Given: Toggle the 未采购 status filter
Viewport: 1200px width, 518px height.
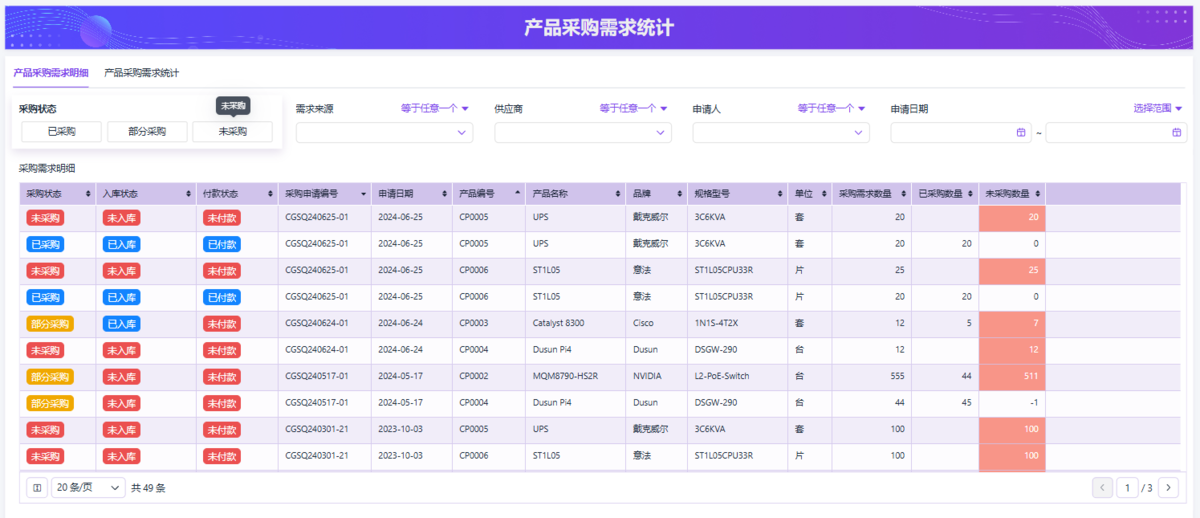Looking at the screenshot, I should pos(232,131).
